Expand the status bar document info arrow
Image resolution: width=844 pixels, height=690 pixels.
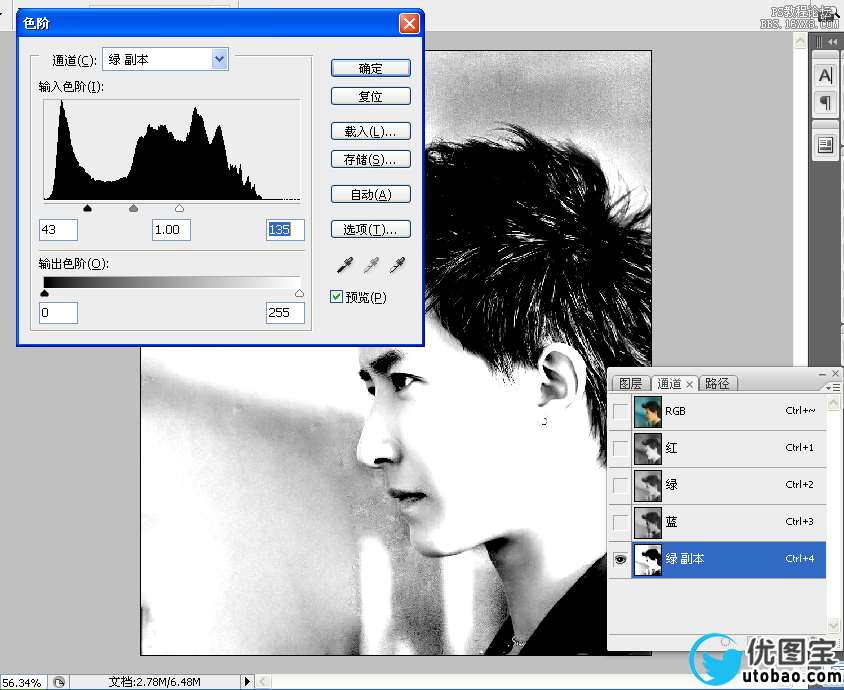click(248, 682)
